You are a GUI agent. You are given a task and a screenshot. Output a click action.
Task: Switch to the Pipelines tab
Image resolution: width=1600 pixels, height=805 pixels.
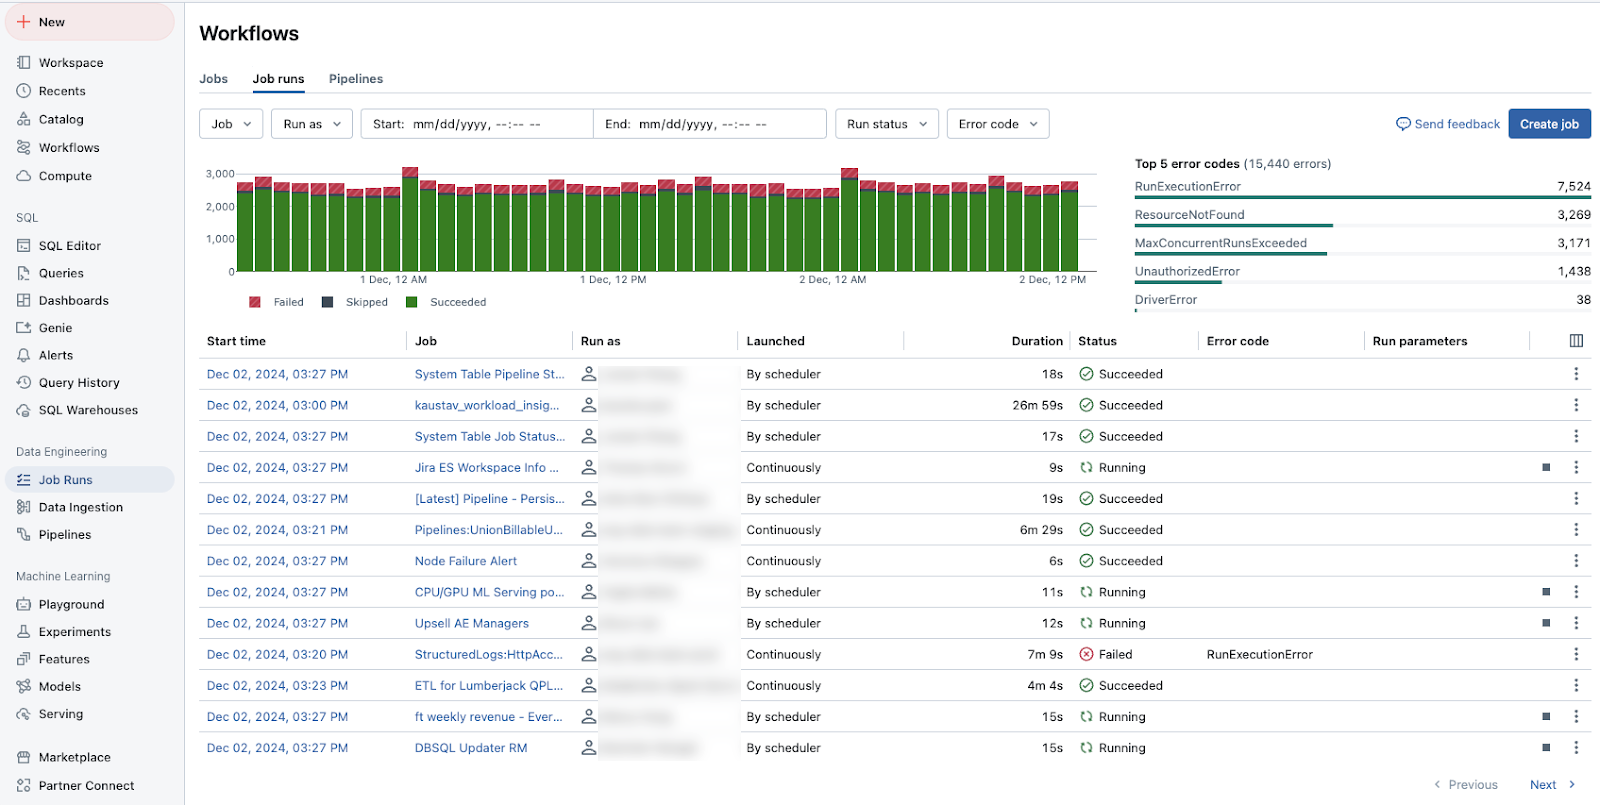(356, 79)
